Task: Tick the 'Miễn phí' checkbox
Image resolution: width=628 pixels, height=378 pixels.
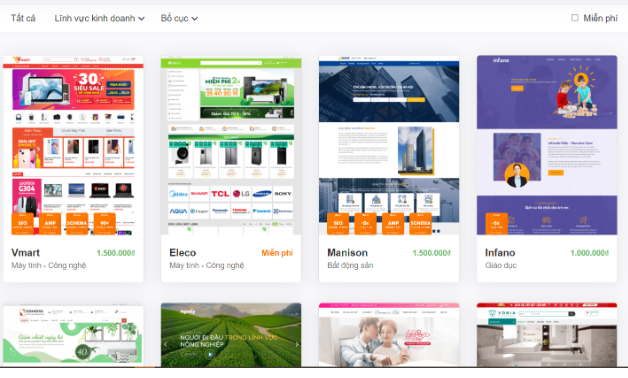Action: (575, 18)
